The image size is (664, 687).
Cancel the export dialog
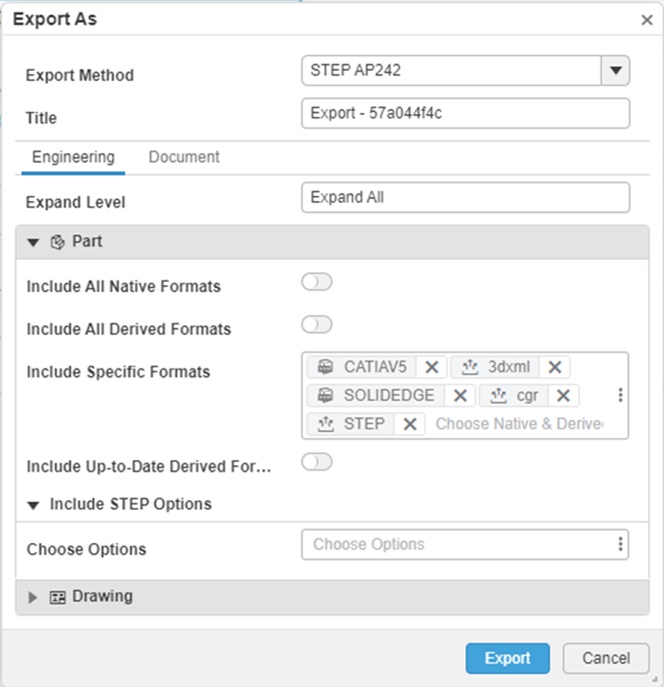coord(606,658)
